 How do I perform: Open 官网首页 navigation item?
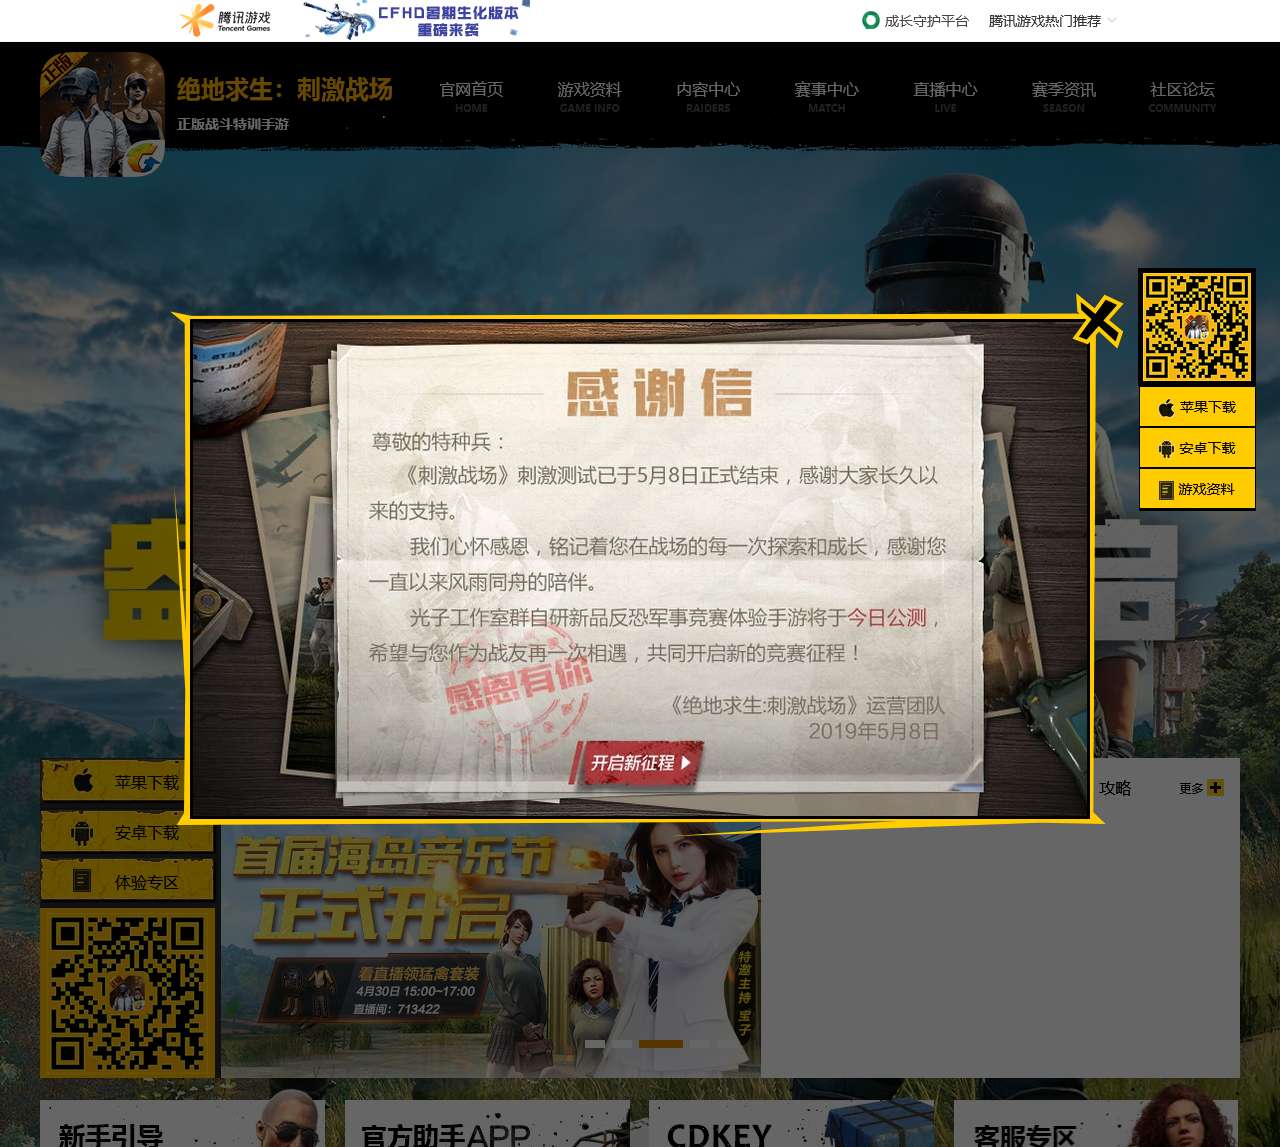[x=471, y=95]
